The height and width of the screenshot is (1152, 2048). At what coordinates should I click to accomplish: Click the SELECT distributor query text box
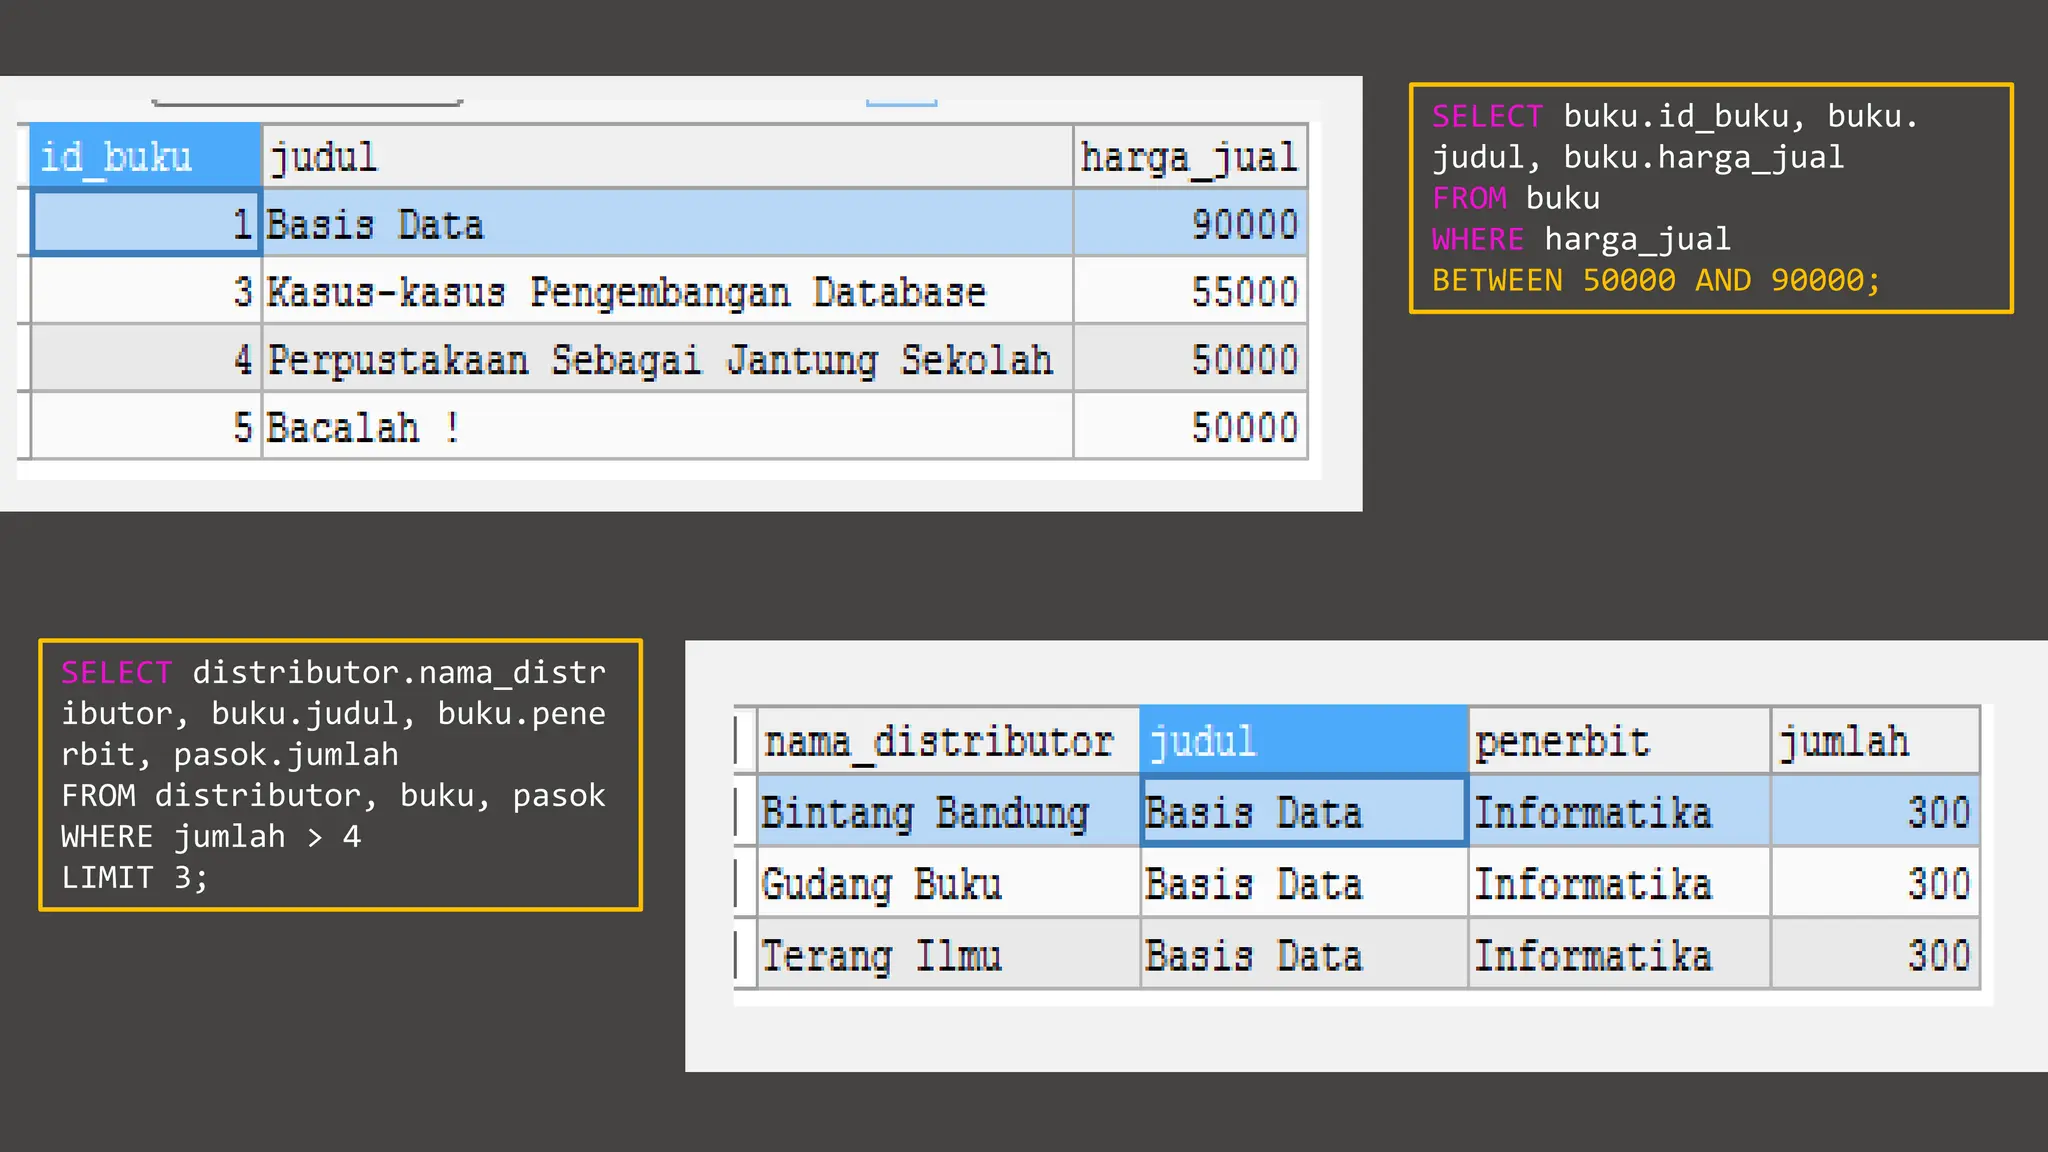tap(340, 775)
